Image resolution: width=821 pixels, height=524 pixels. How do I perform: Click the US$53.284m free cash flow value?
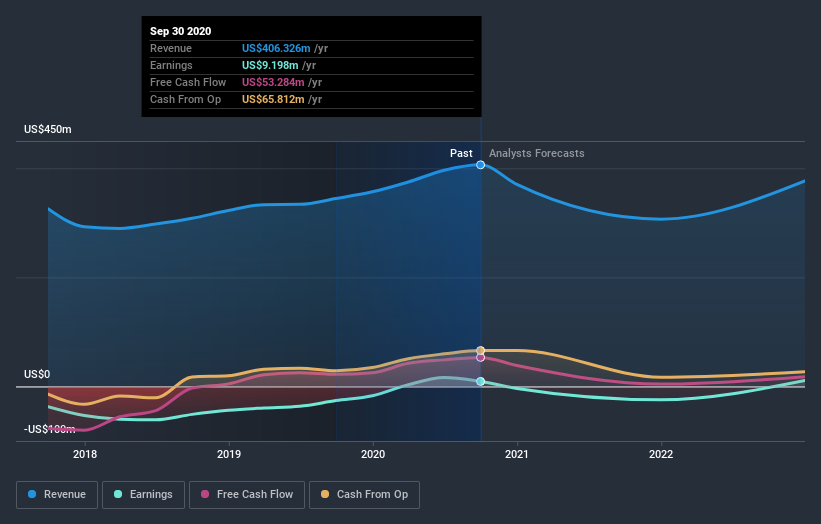(273, 82)
